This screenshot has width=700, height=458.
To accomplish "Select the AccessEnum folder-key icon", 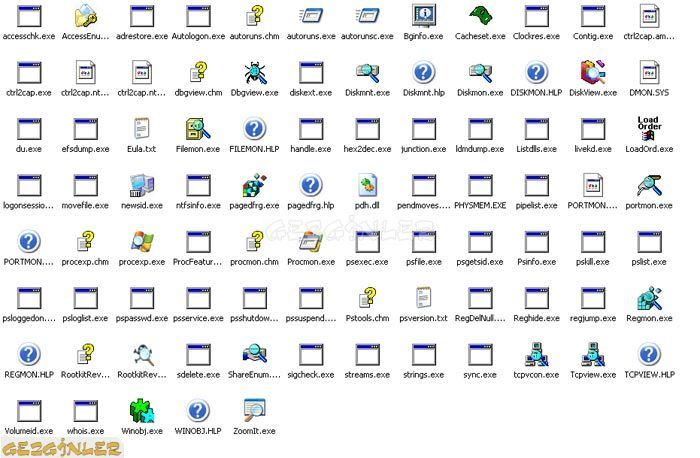I will pyautogui.click(x=85, y=16).
